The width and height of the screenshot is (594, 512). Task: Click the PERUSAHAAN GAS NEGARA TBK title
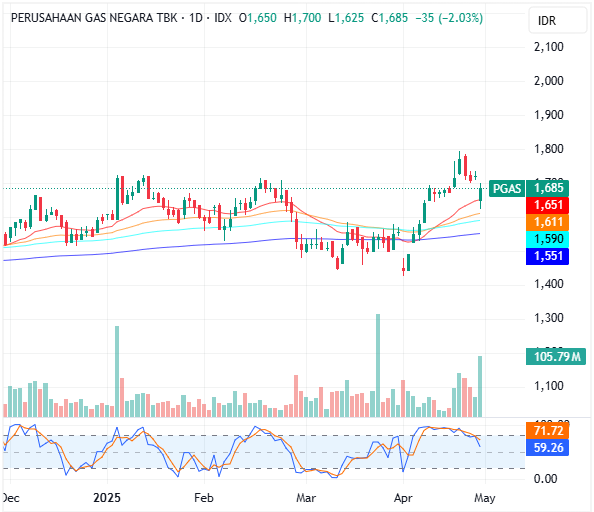pyautogui.click(x=94, y=18)
